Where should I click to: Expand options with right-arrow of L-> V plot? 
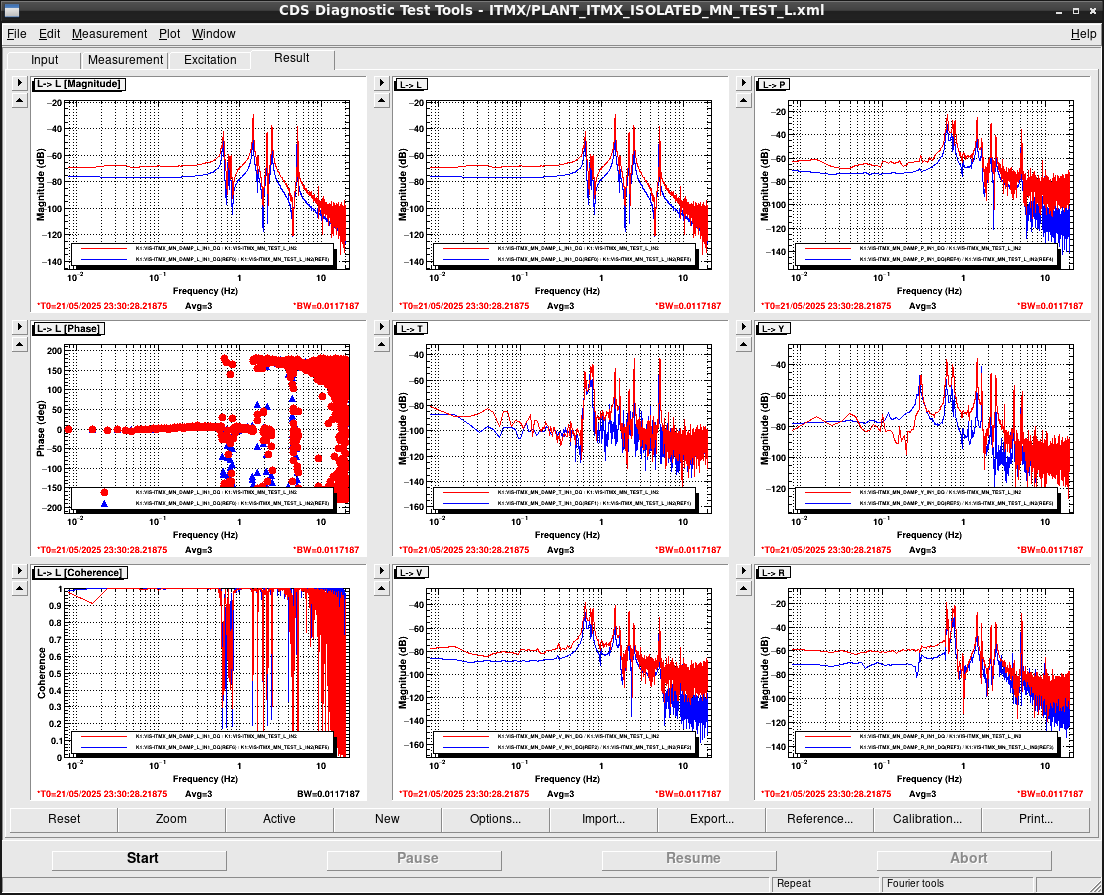(382, 571)
